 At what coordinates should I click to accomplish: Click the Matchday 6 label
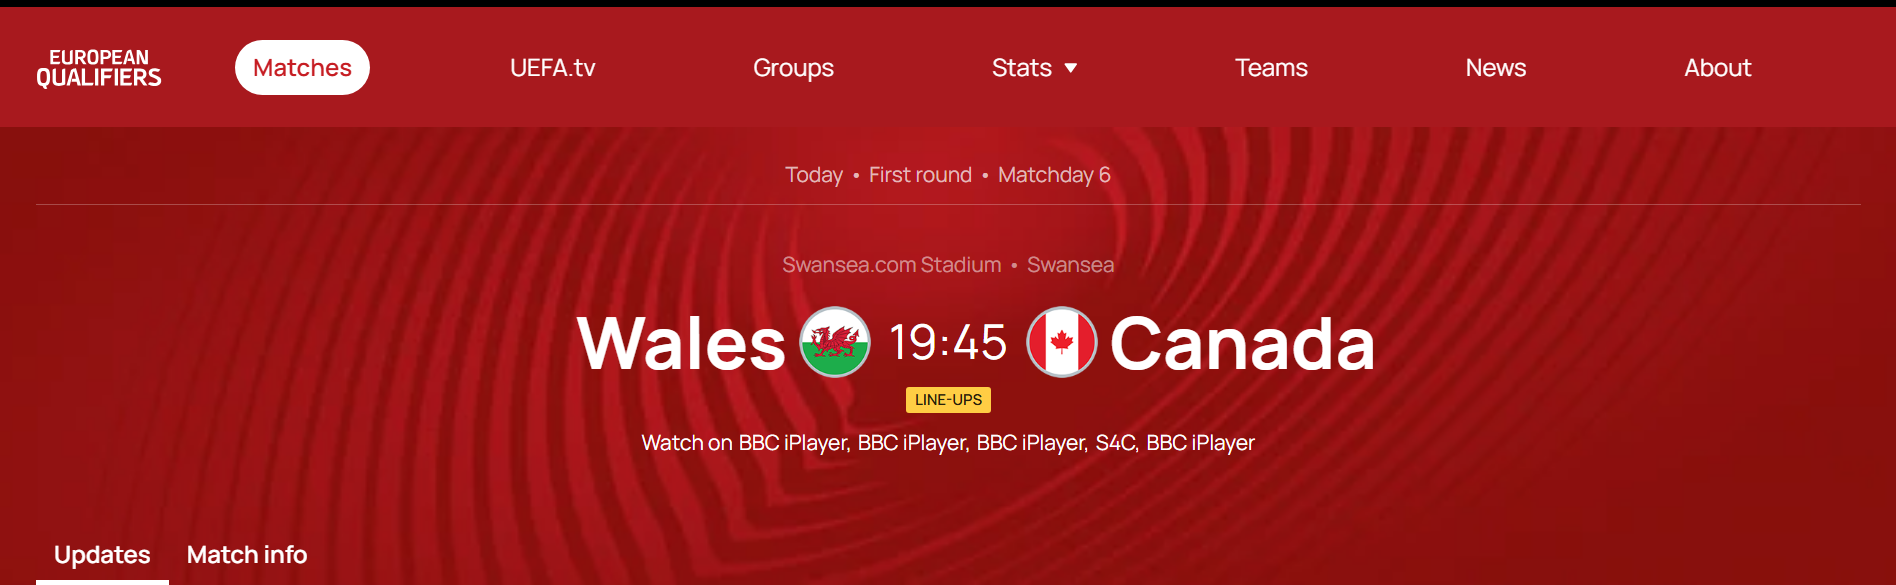(1054, 175)
